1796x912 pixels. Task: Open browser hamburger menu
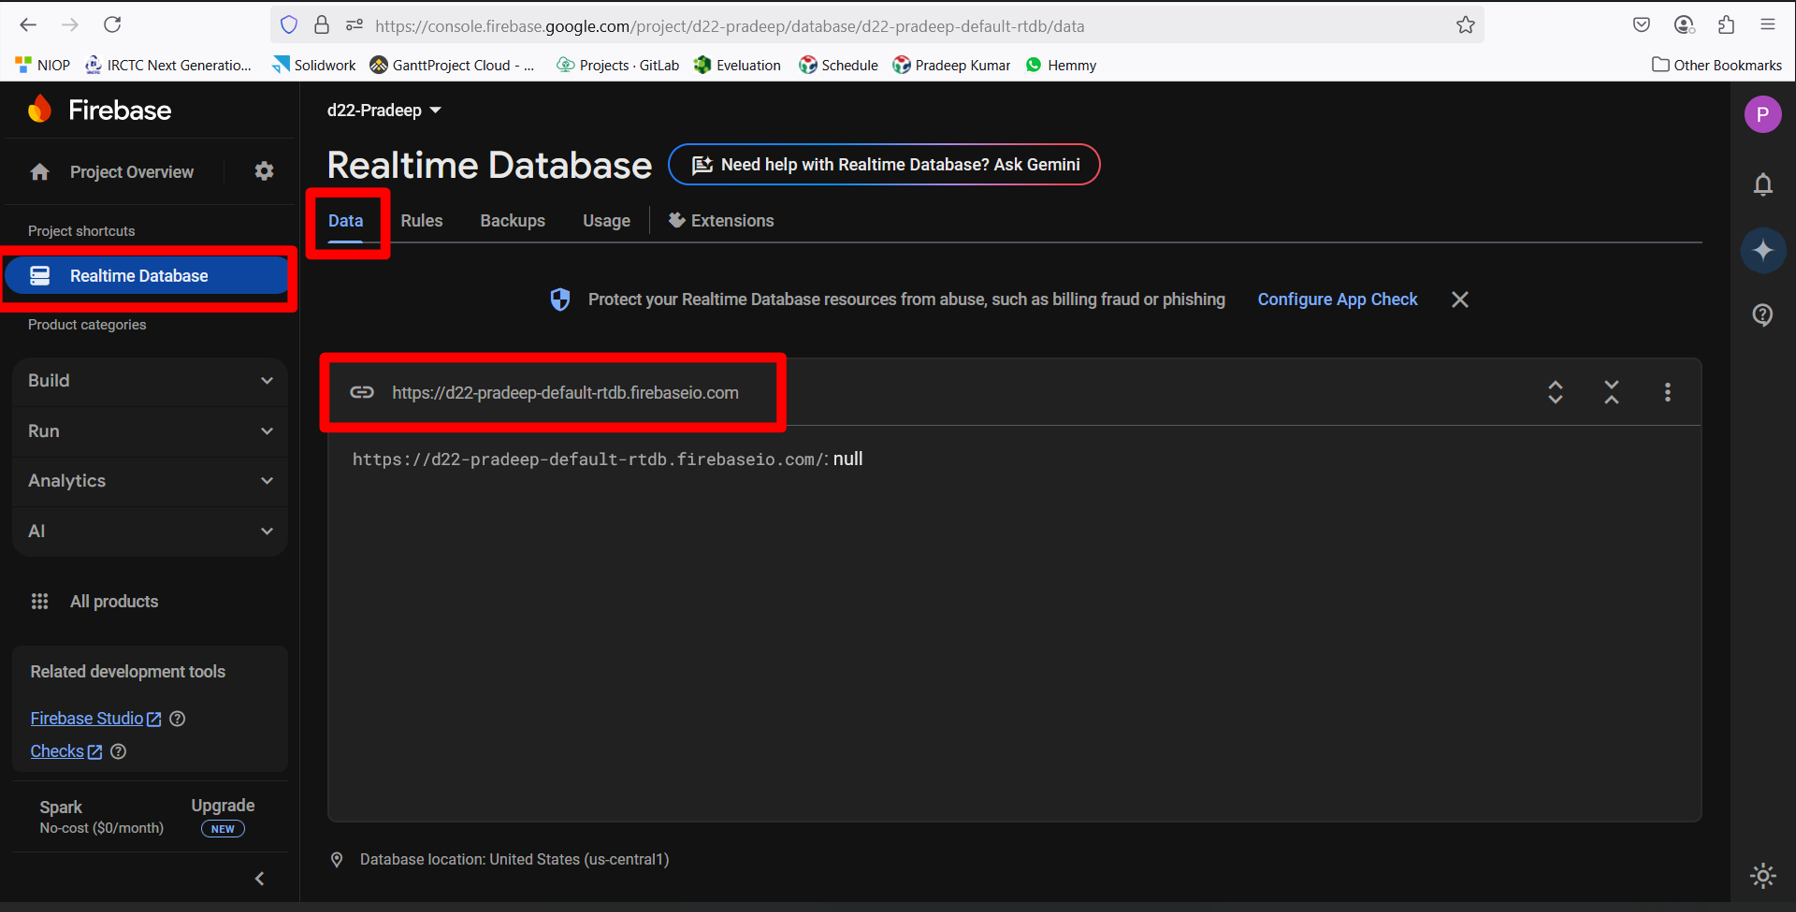click(1768, 25)
